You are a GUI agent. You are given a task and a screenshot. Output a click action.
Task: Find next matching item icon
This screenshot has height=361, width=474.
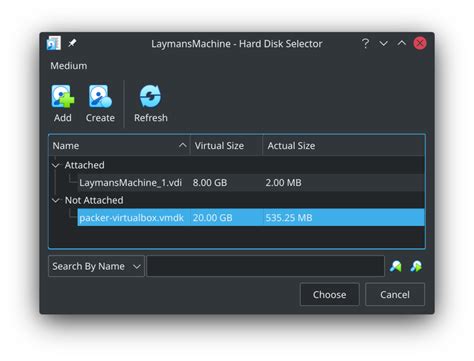416,266
